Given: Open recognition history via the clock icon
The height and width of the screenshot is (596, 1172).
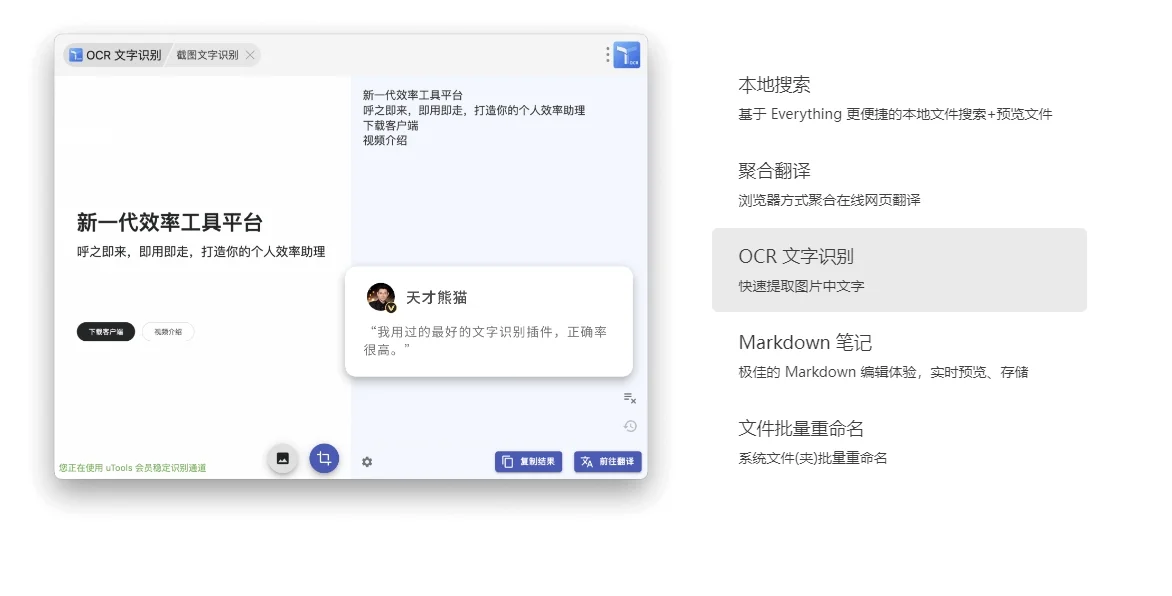Looking at the screenshot, I should (629, 426).
